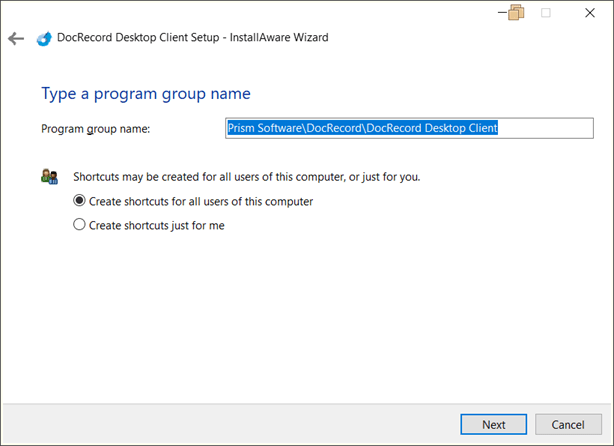Click 'Type a program group name' heading
Image resolution: width=614 pixels, height=446 pixels.
pos(146,94)
